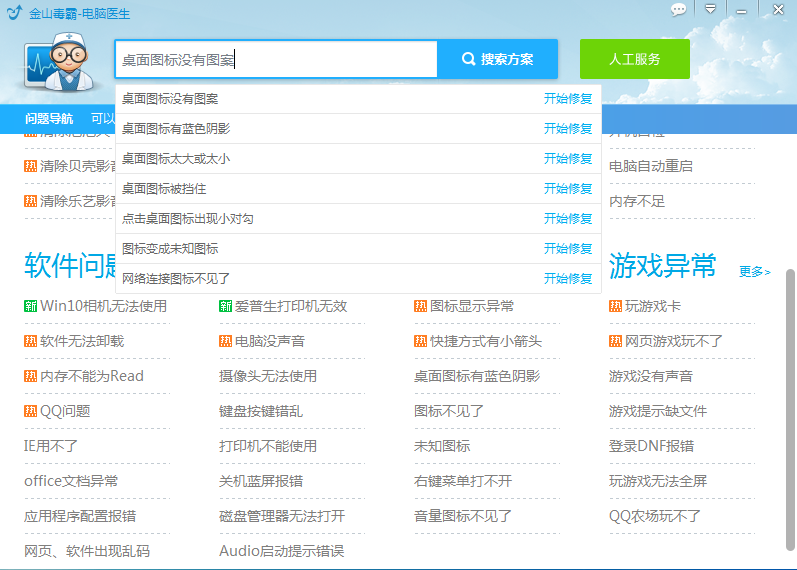
Task: Open Win10相机无法使用 fix
Action: point(104,306)
